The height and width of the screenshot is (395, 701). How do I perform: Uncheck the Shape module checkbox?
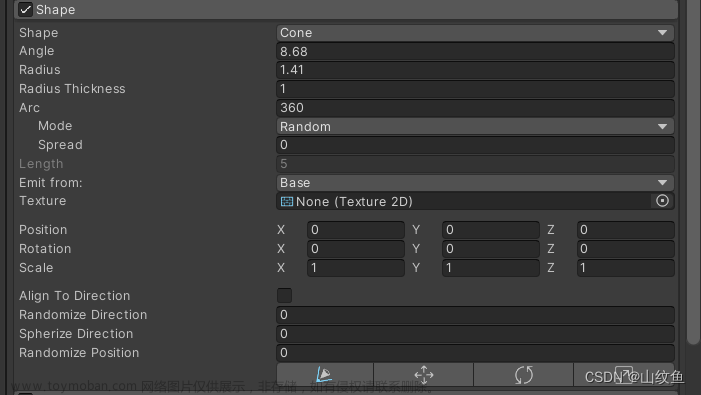point(25,9)
